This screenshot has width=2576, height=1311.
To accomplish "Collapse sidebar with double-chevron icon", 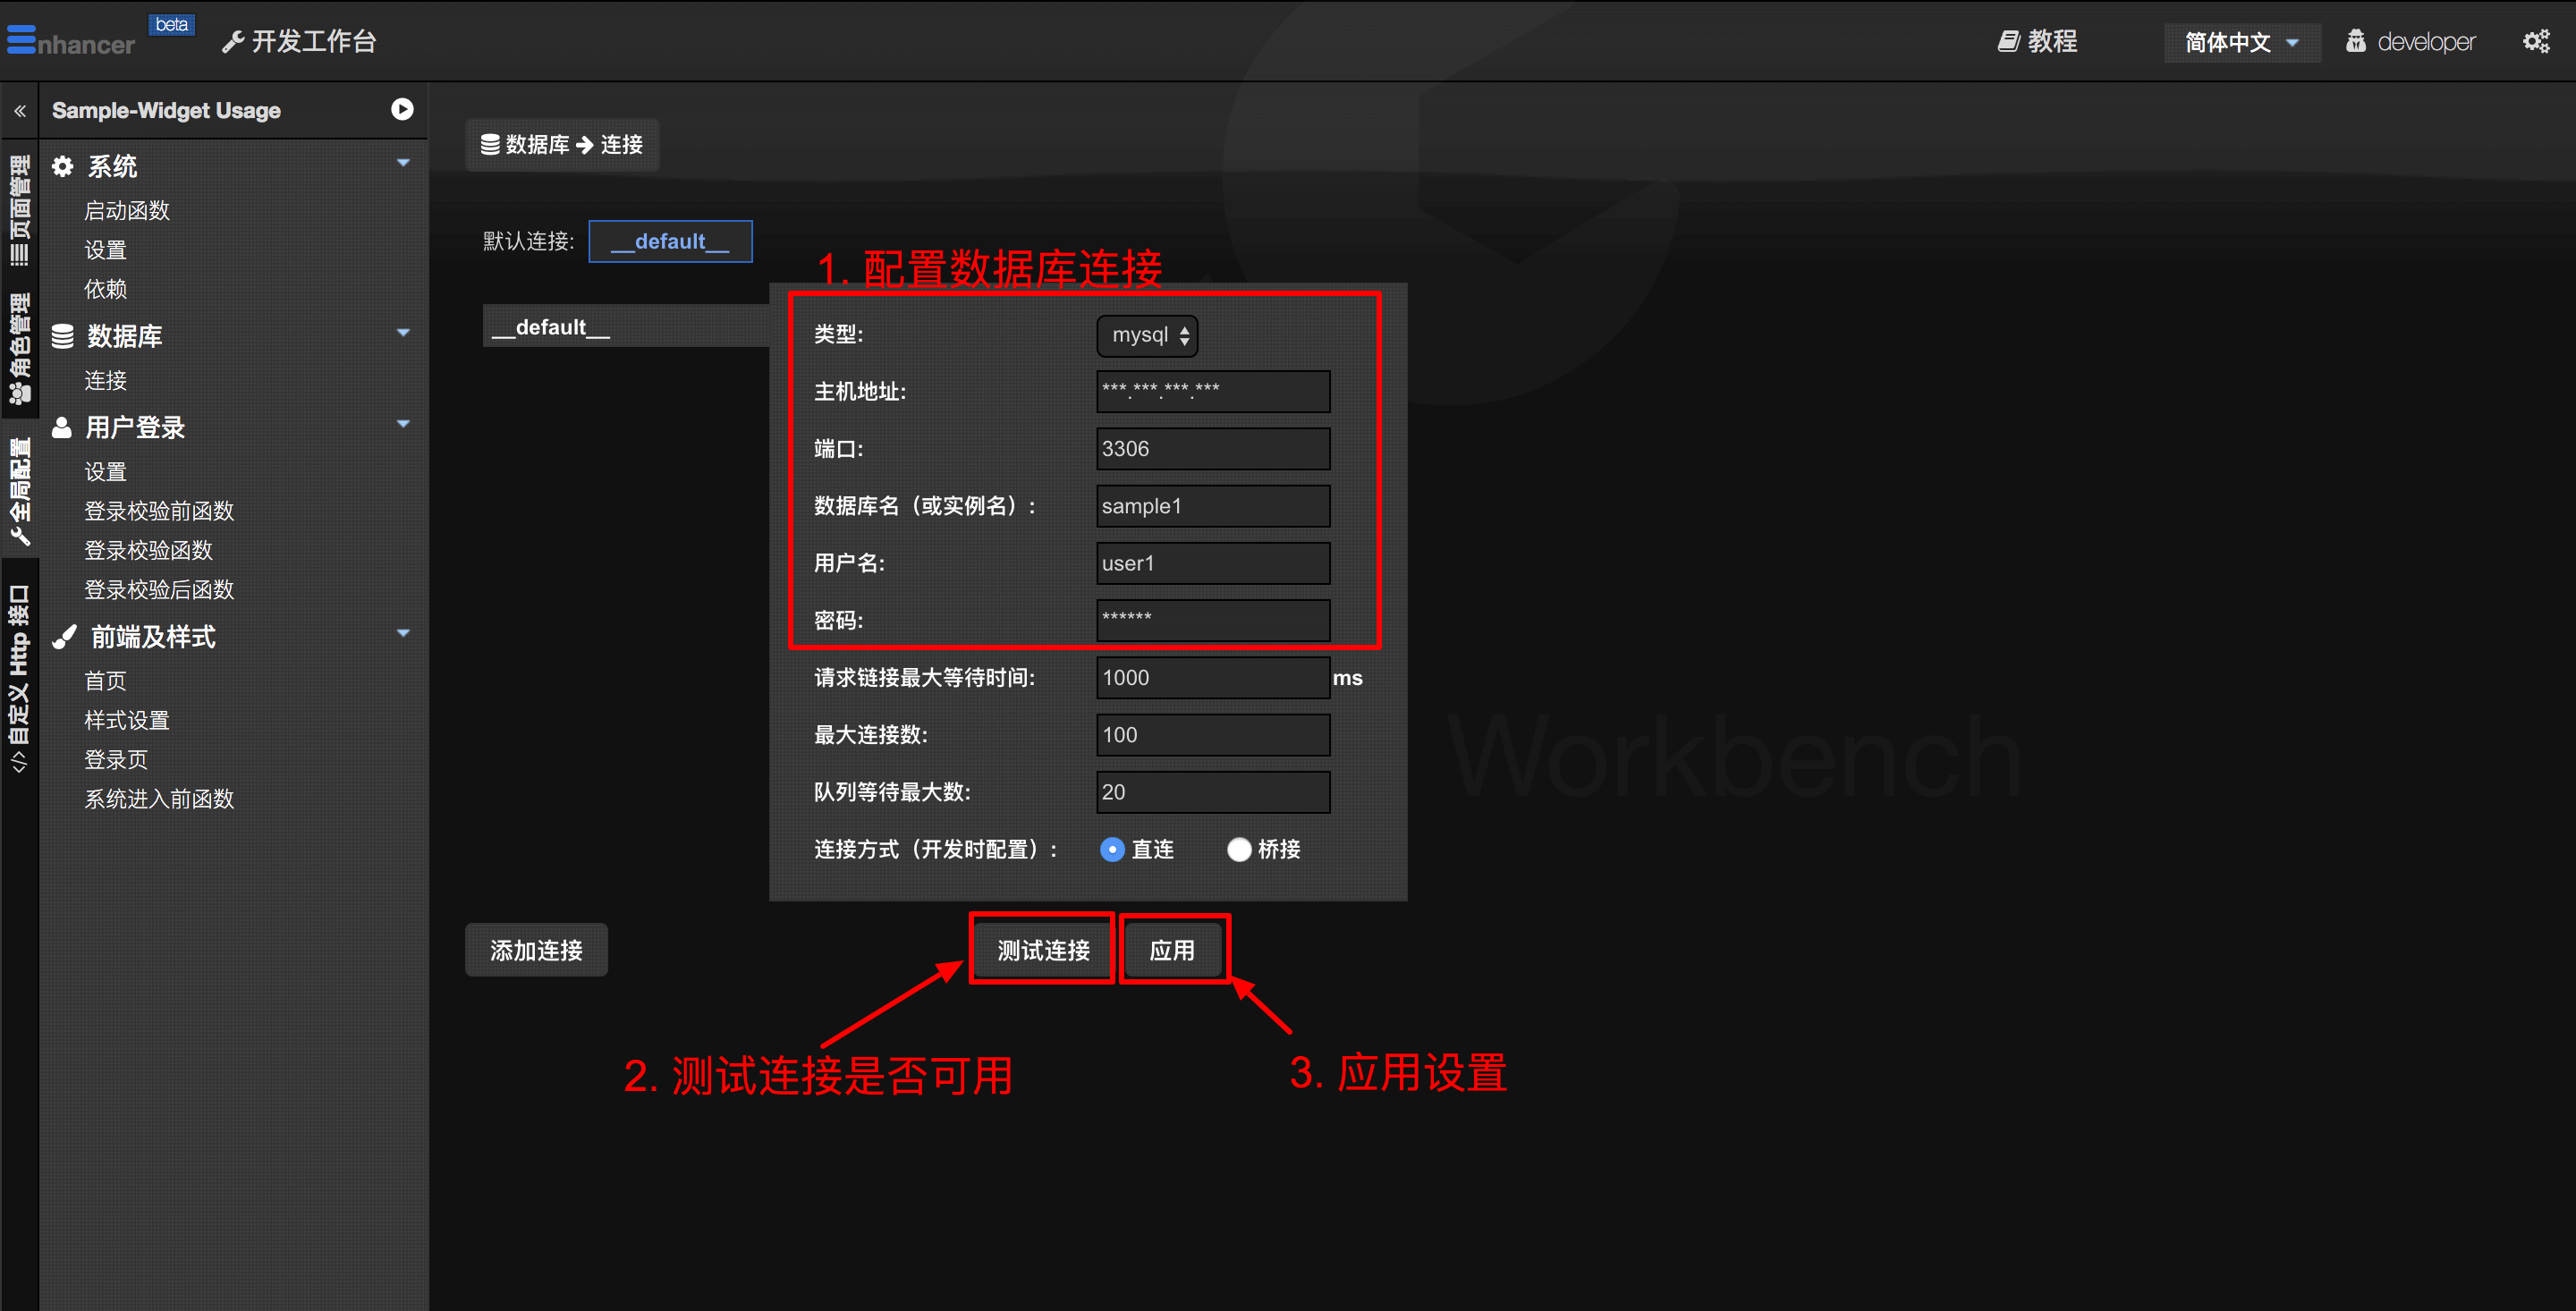I will click(x=20, y=111).
